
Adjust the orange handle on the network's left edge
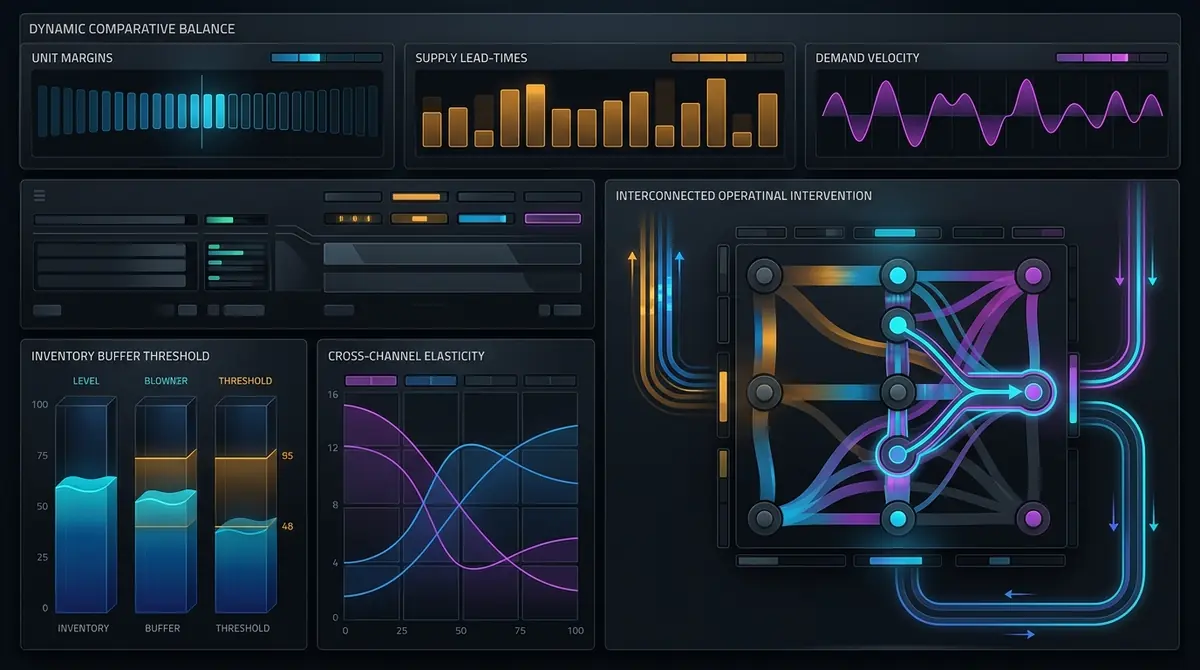tap(722, 395)
